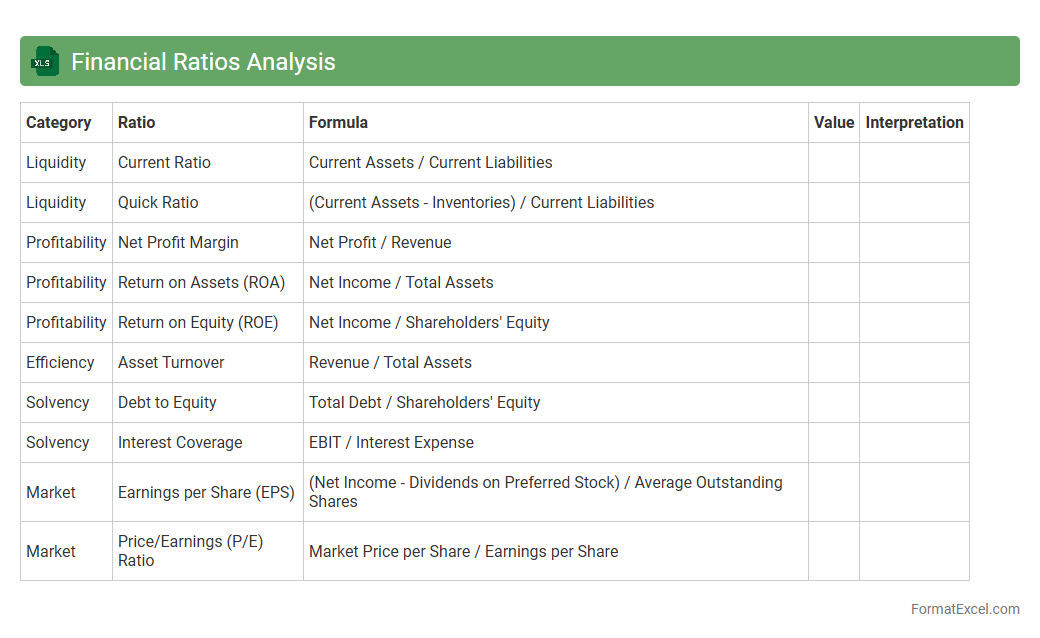Open the FormatExcel.com link

964,609
